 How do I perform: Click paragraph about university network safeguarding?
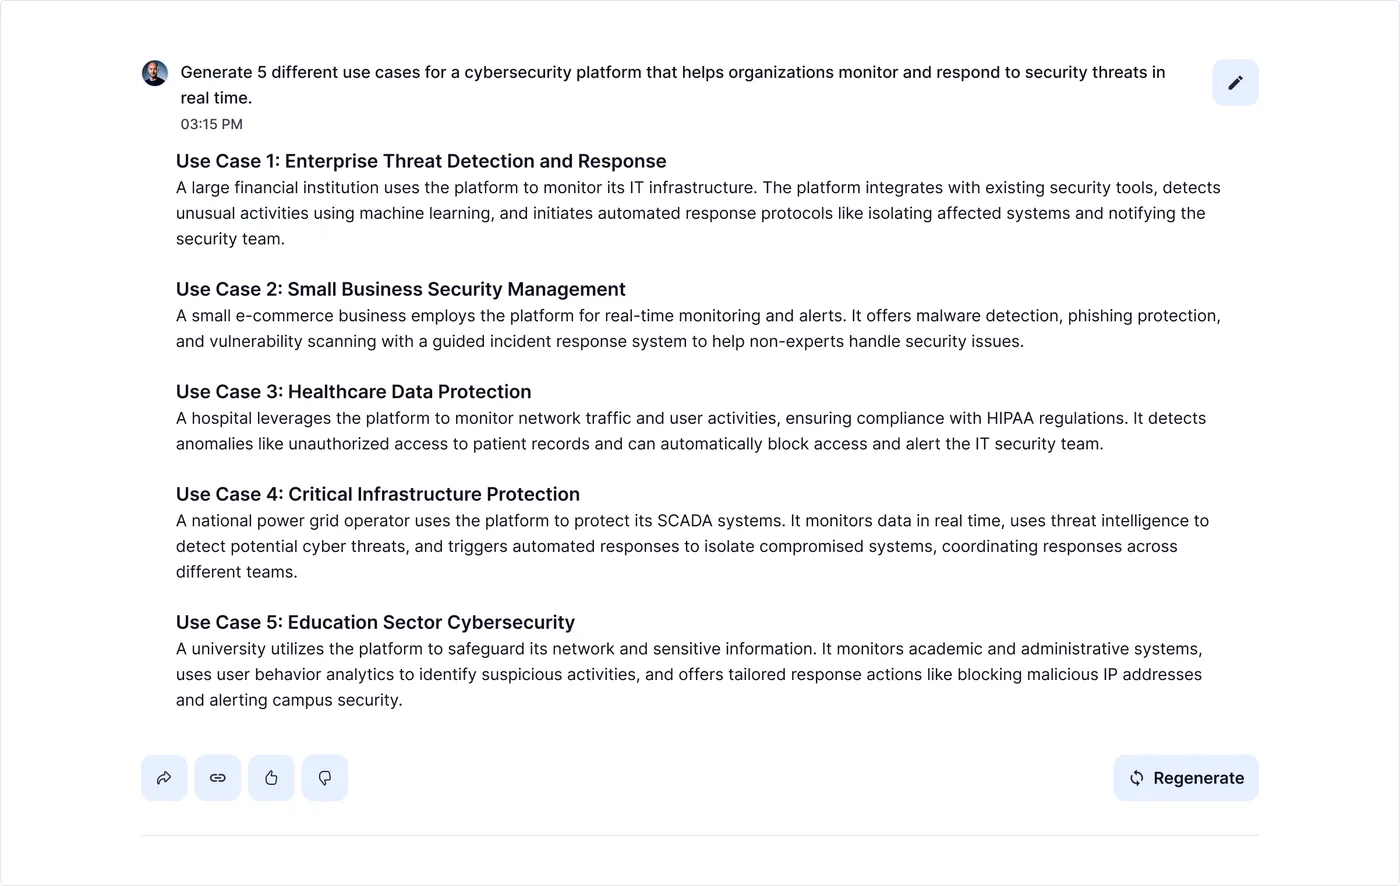point(689,674)
